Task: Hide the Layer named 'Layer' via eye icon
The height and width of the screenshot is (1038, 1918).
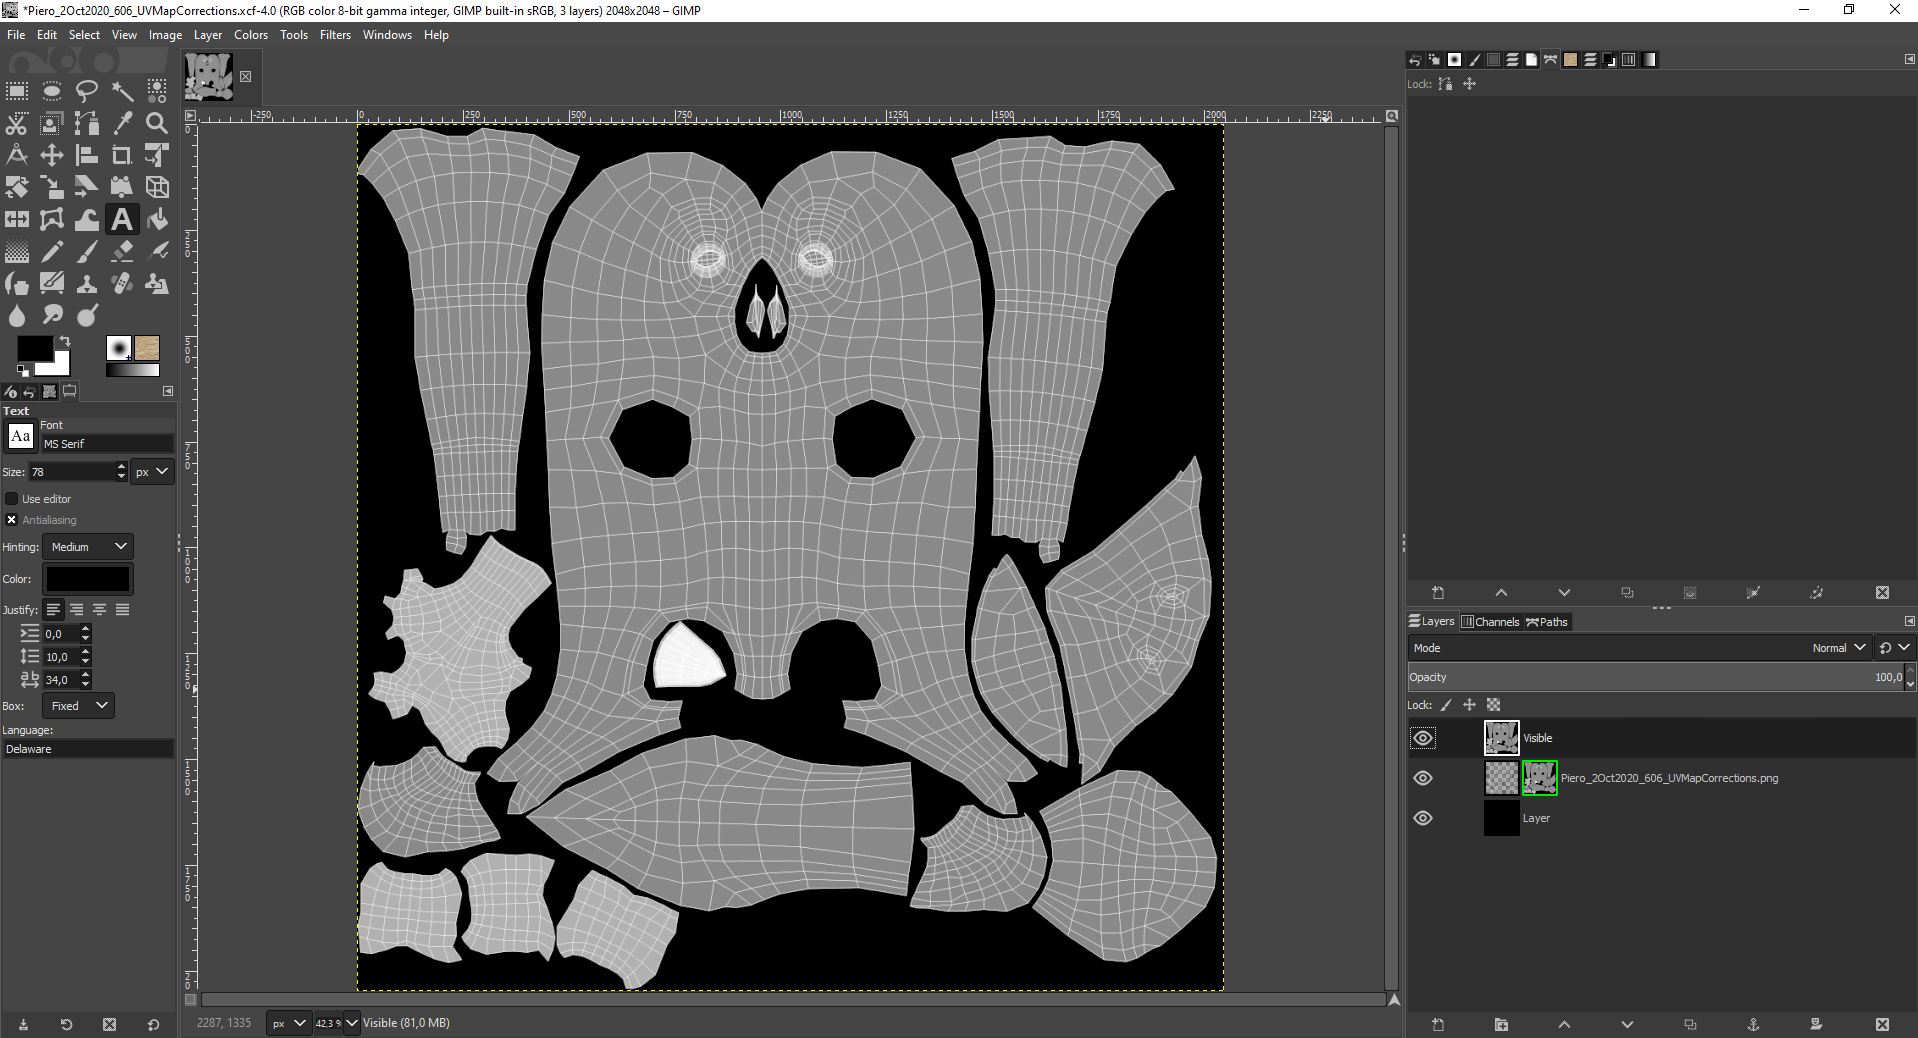Action: (x=1422, y=818)
